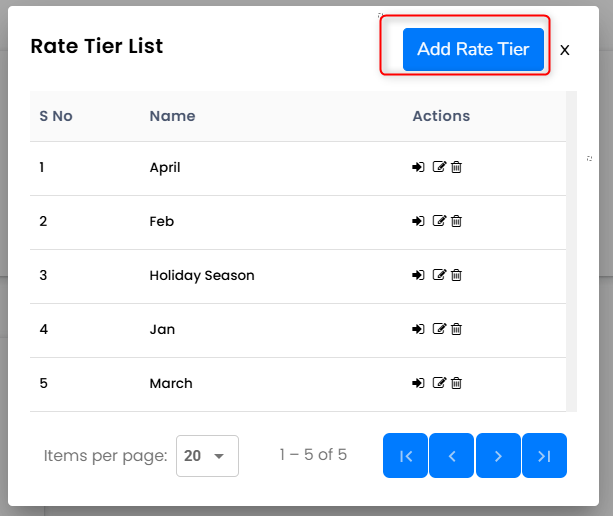Edit the March rate tier
613x516 pixels.
[438, 383]
